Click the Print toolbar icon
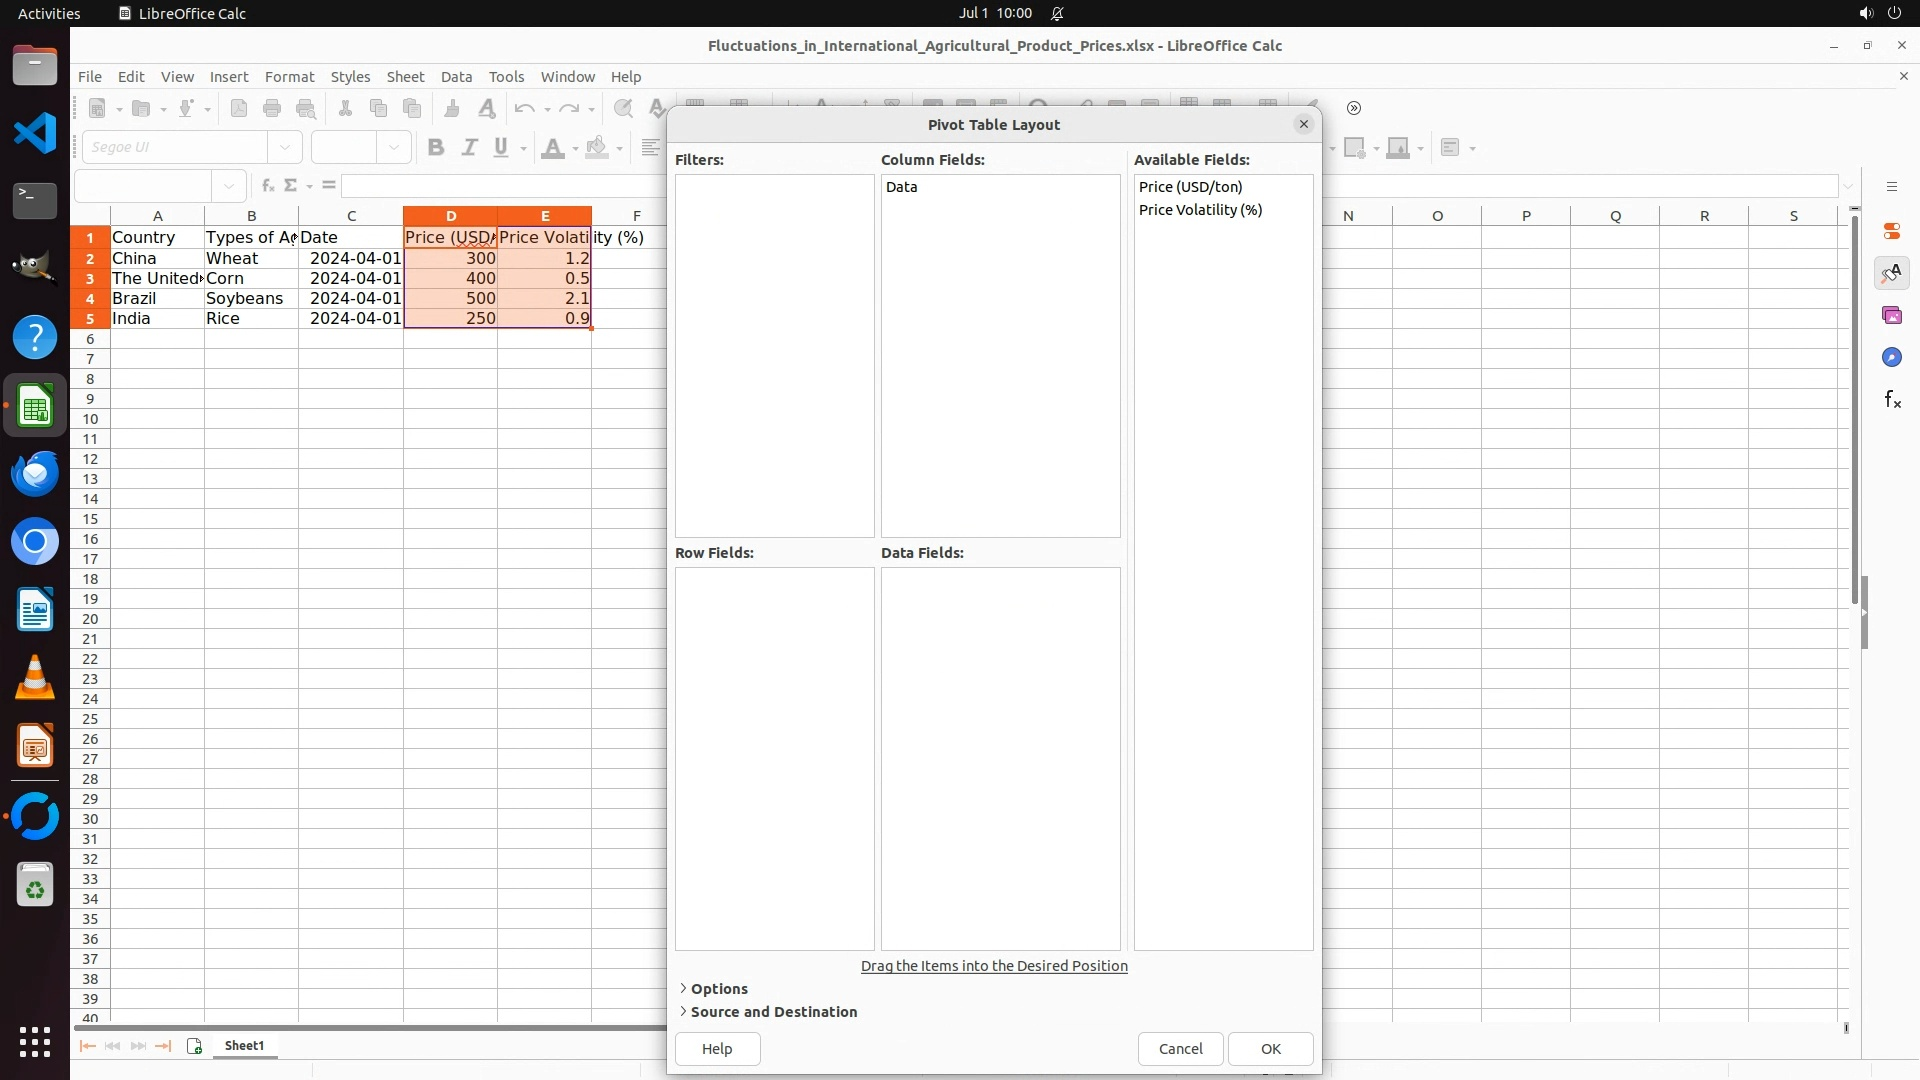This screenshot has height=1080, width=1920. click(x=272, y=109)
